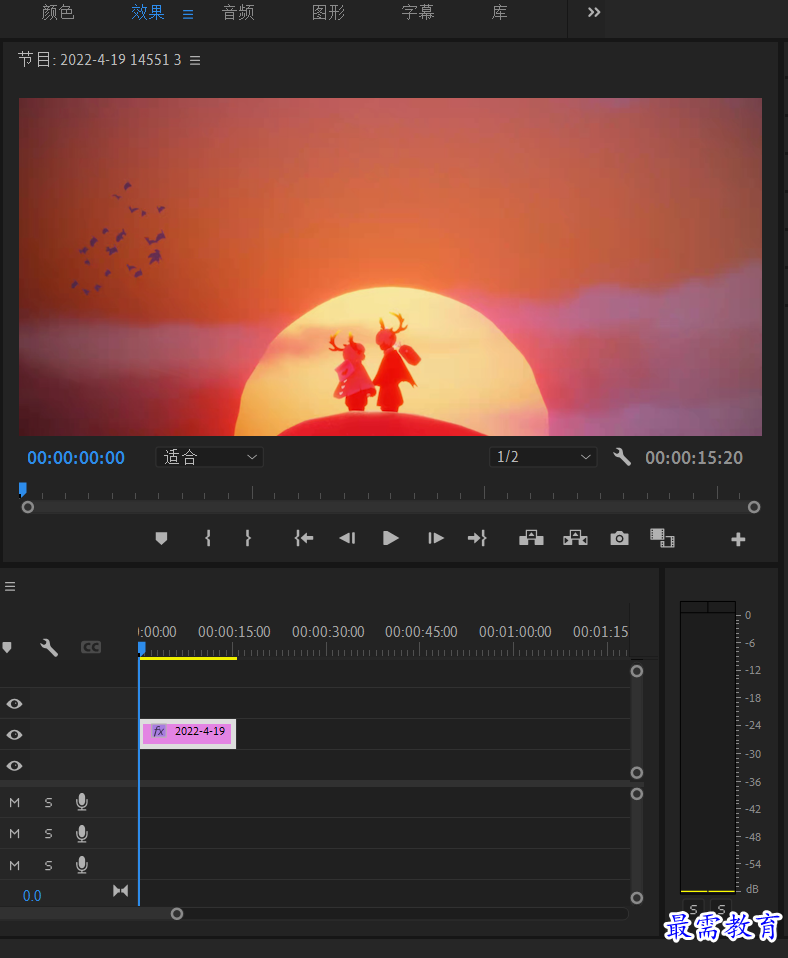The height and width of the screenshot is (958, 788).
Task: Open the 图形 workspace tab
Action: (329, 12)
